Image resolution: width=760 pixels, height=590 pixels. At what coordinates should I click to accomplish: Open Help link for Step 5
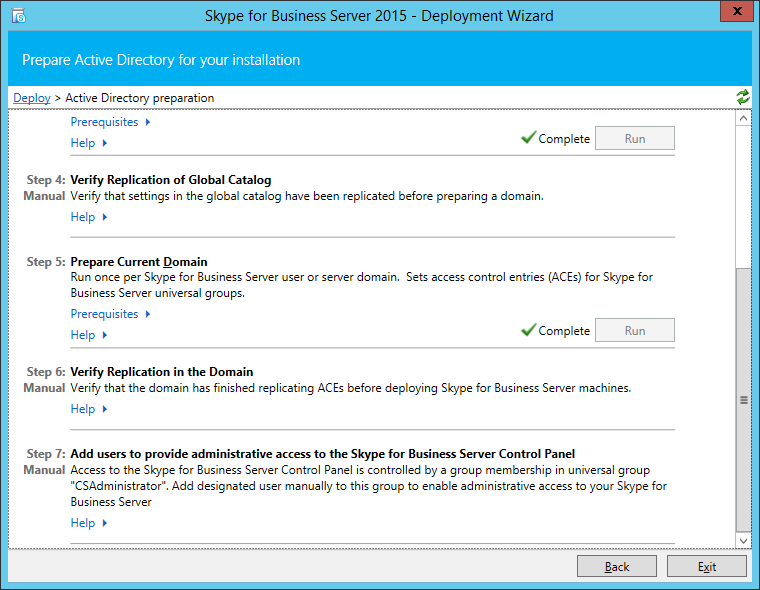click(83, 335)
